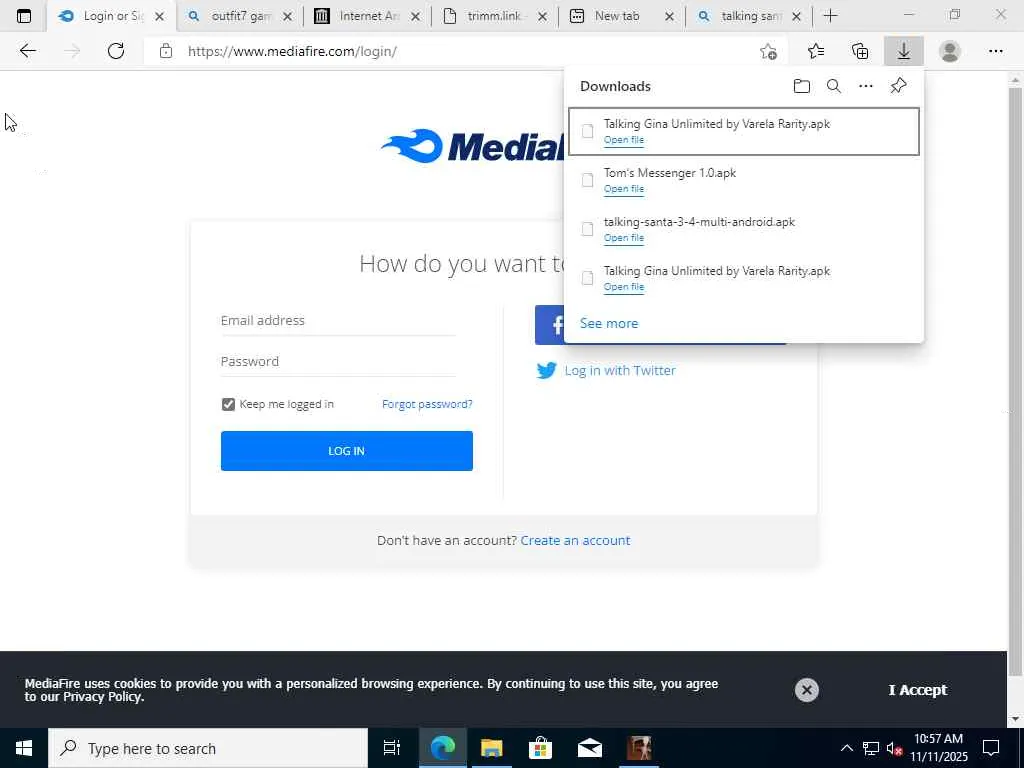This screenshot has width=1024, height=768.
Task: Select Tom's Messenger 1.0.apk download entry
Action: 744,180
